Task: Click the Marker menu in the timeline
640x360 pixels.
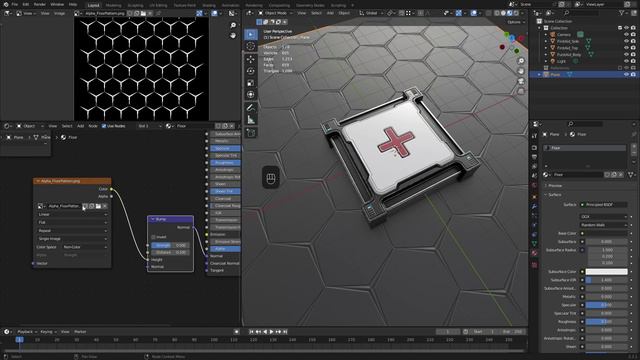Action: (x=80, y=332)
